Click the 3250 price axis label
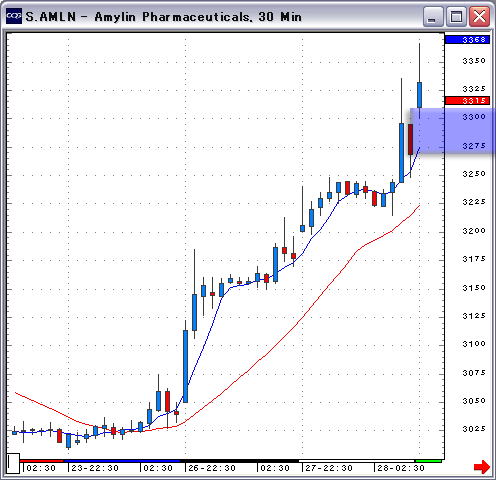Screen dimensions: 496x480 [x=474, y=174]
